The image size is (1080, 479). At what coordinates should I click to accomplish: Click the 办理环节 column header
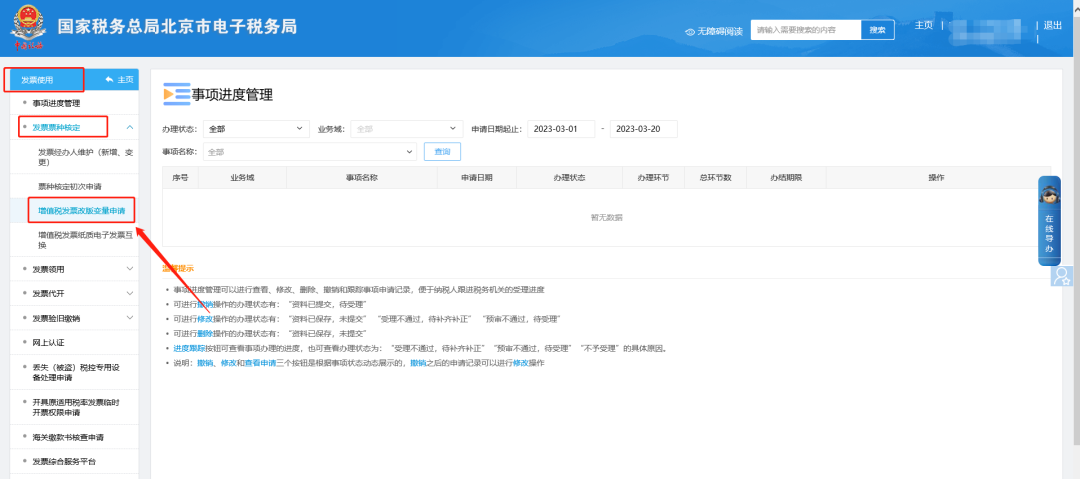654,177
